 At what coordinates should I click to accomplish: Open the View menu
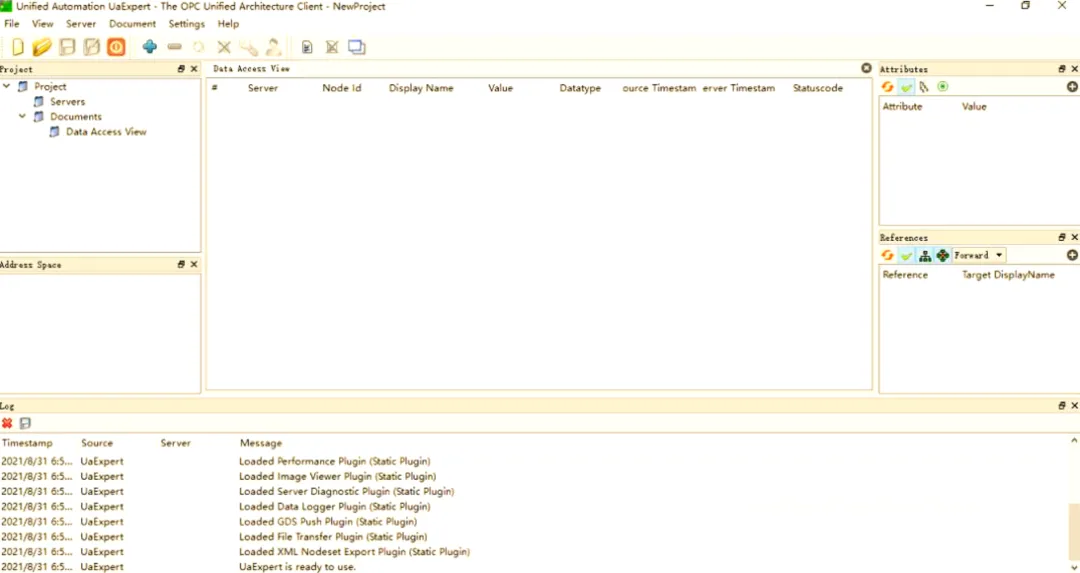[43, 23]
